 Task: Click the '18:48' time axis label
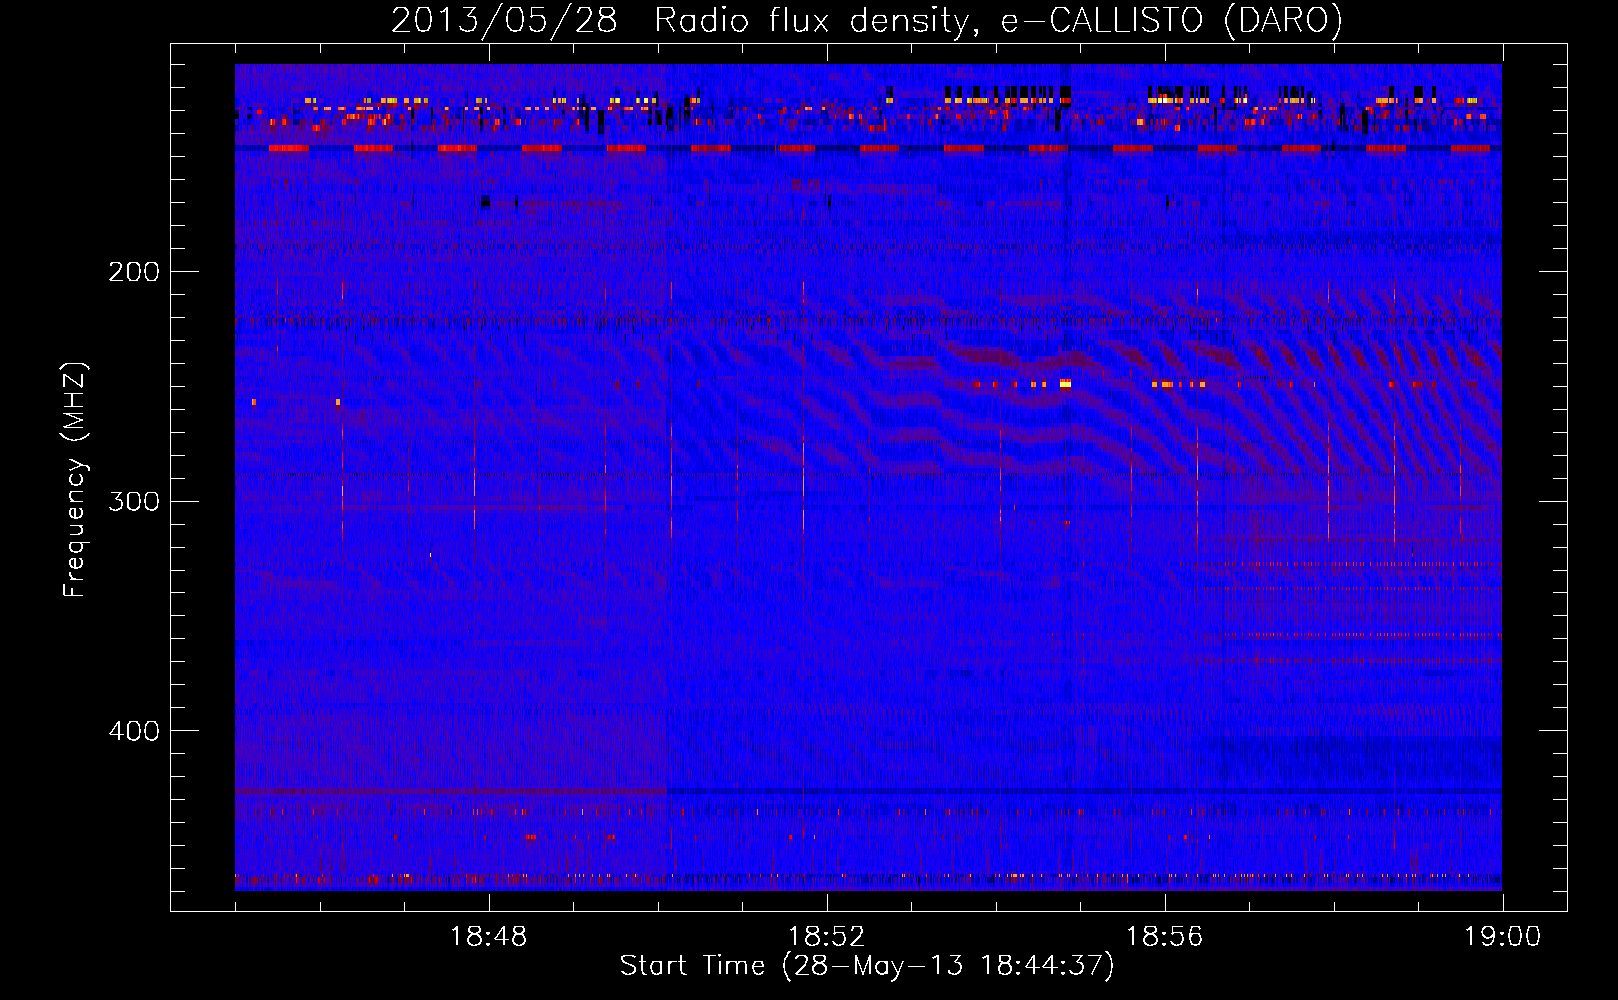[489, 937]
